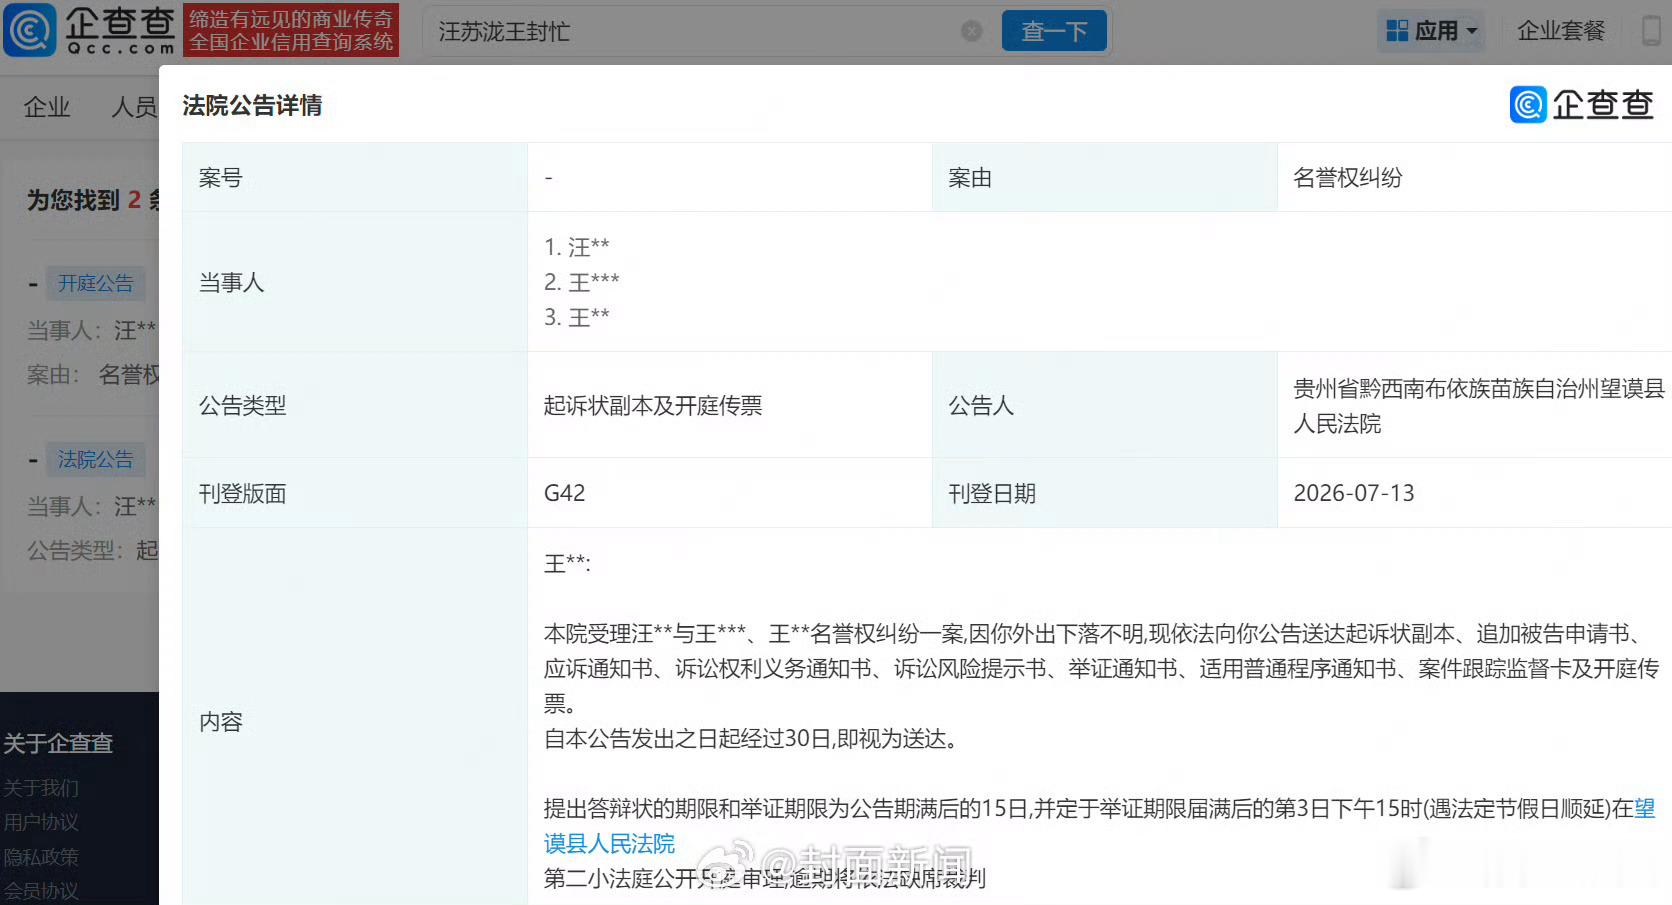Click the 起诉状副本及开庭传票 notice type value

pos(653,406)
